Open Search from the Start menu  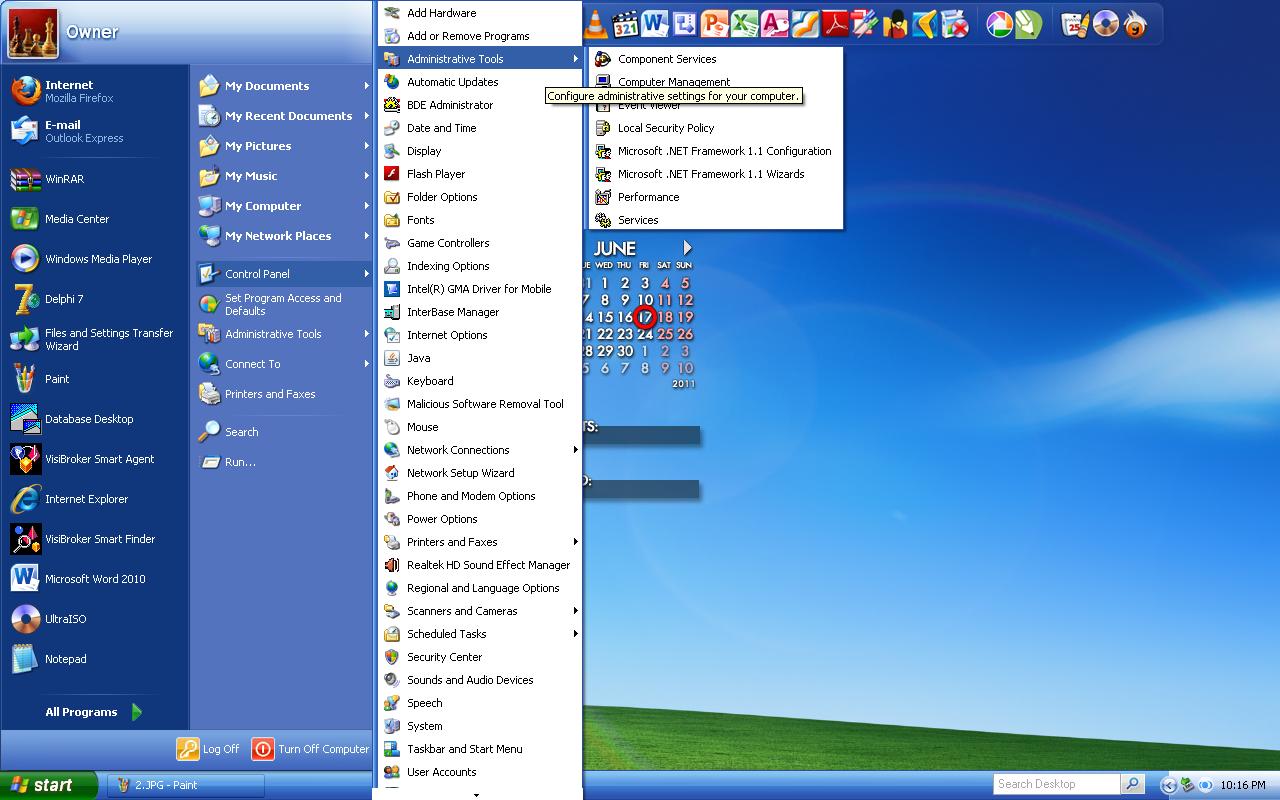coord(284,432)
